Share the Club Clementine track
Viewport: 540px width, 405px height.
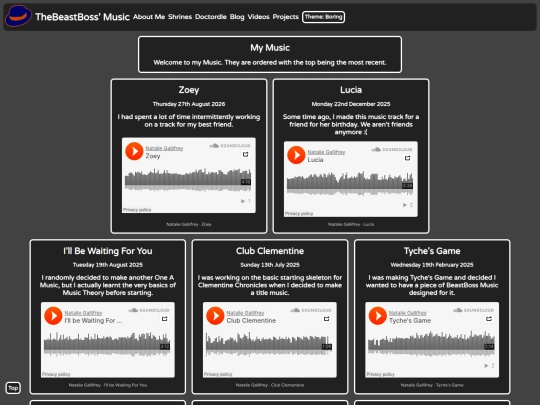tap(326, 319)
